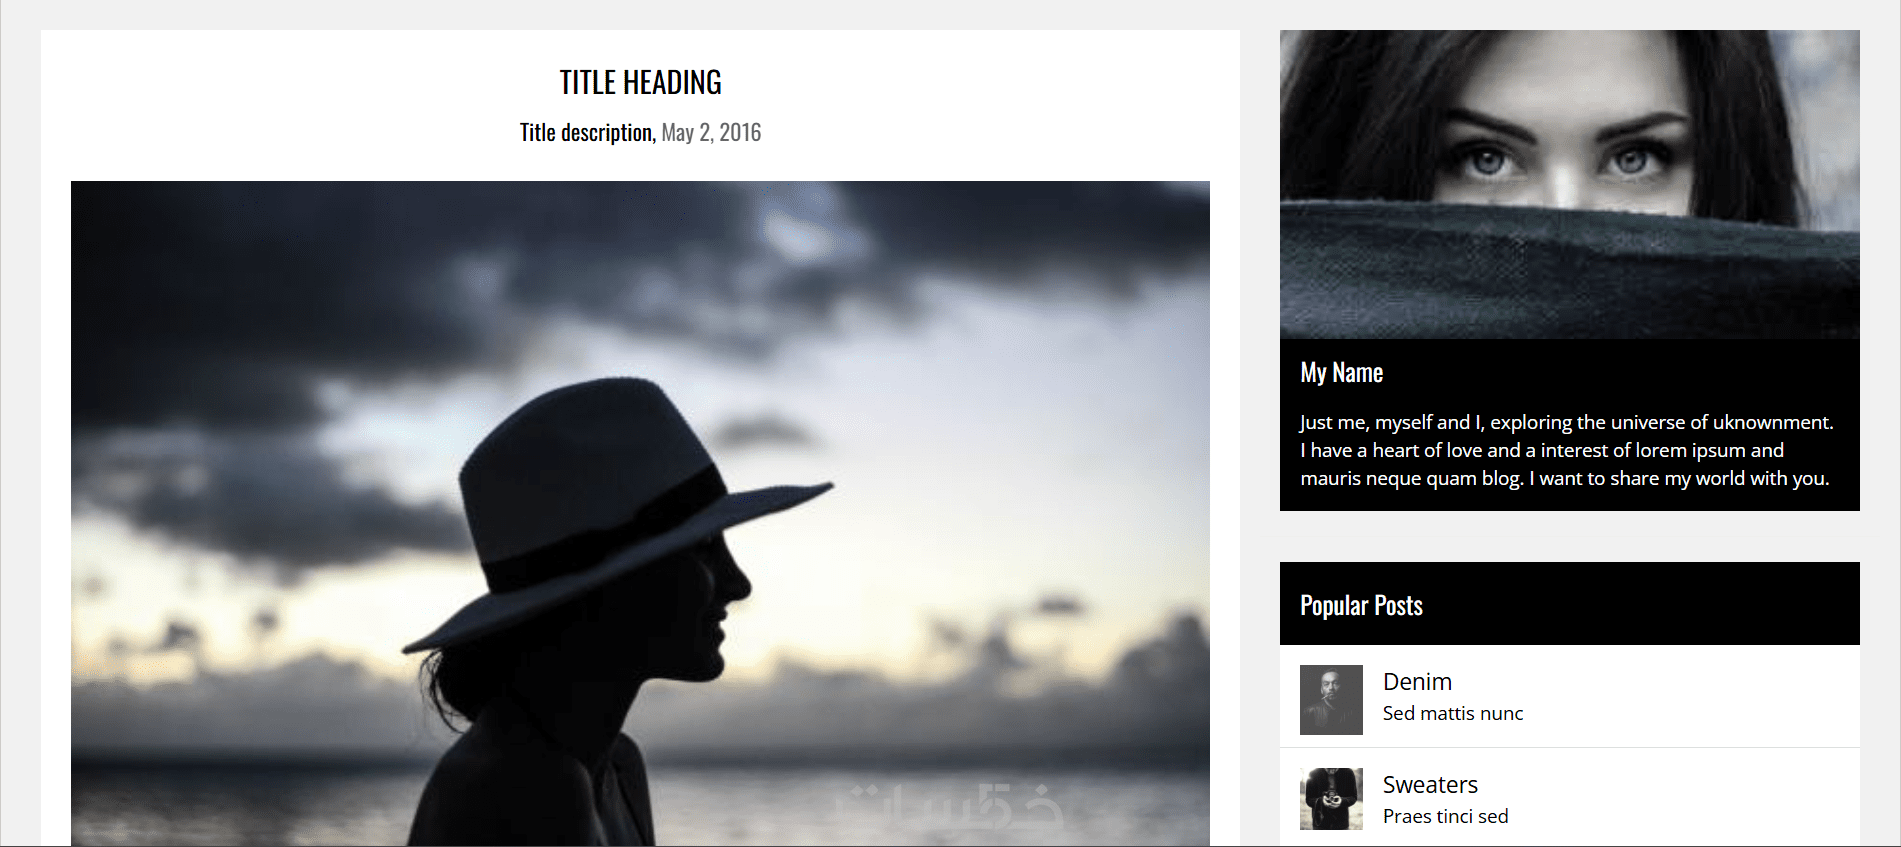Click the 'exploring the universe of uknownment' line
The height and width of the screenshot is (847, 1901).
pos(1661,422)
